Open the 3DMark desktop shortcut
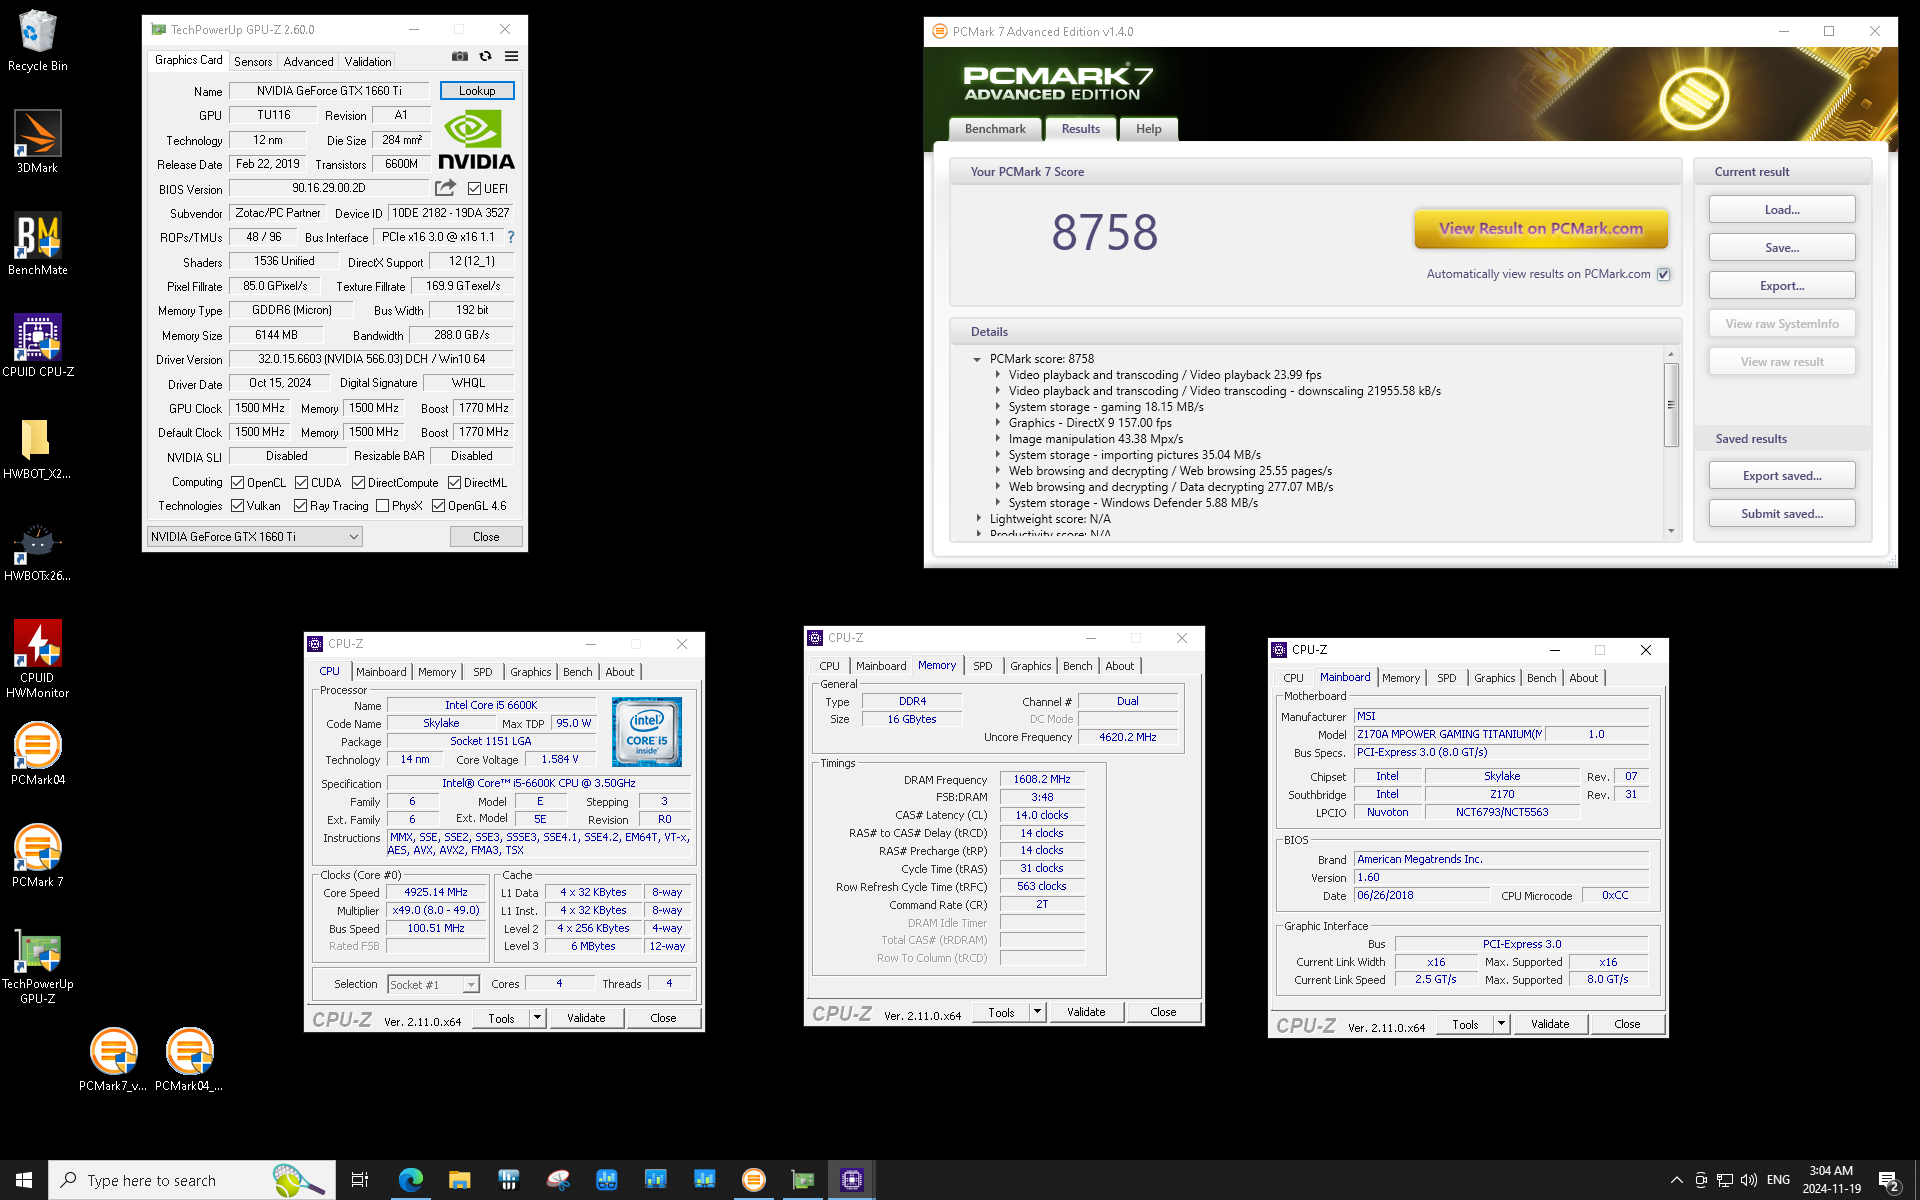 tap(37, 141)
